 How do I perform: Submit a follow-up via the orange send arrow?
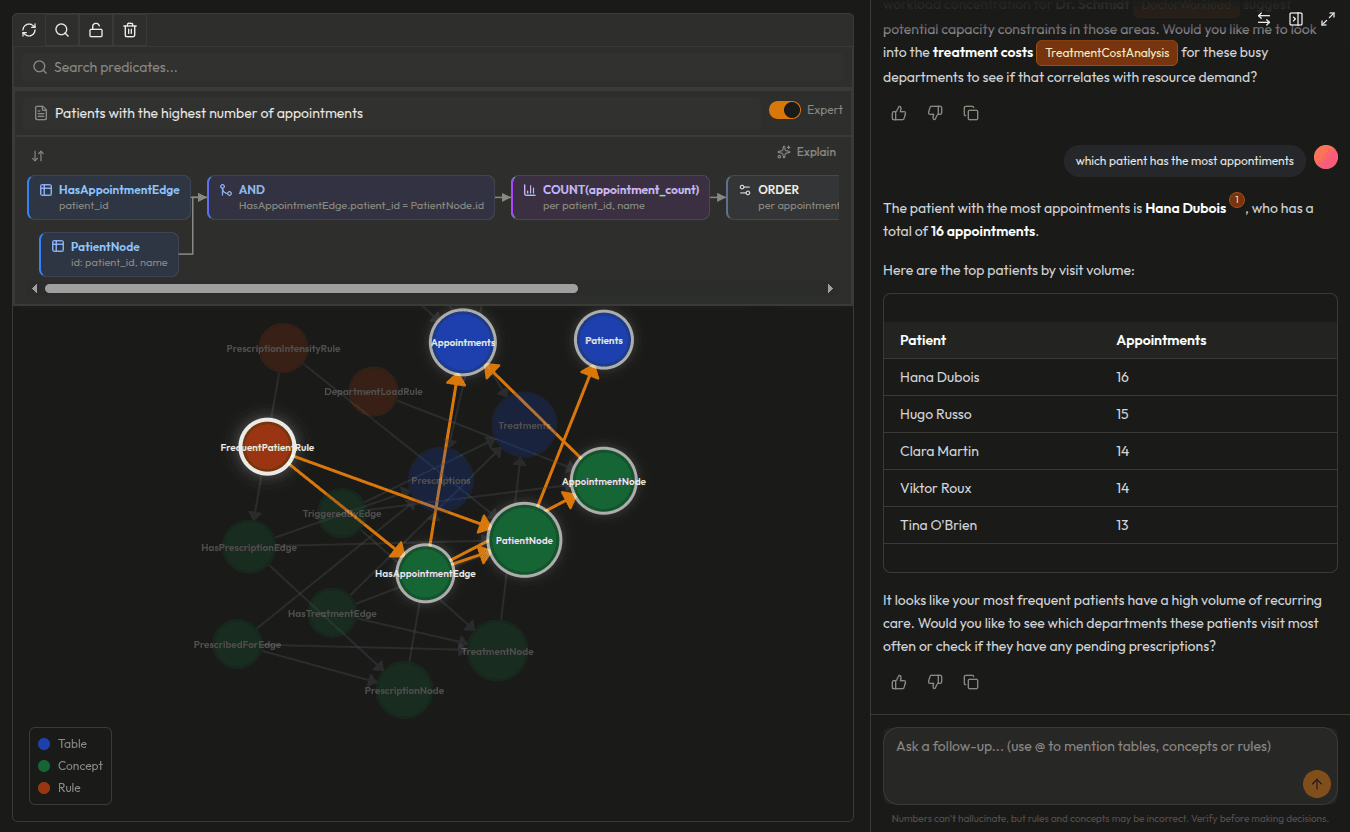1317,784
